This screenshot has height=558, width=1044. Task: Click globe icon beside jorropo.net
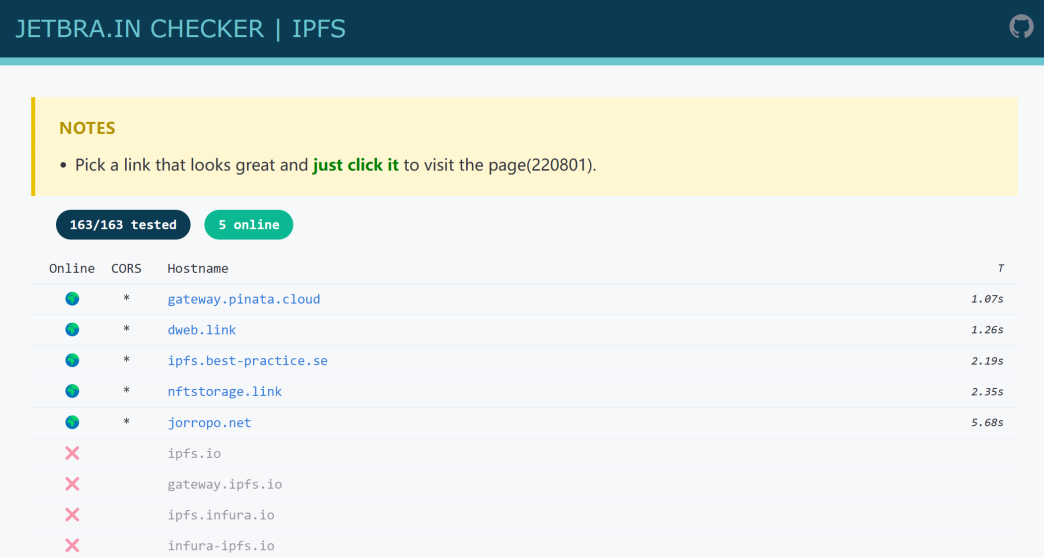click(x=72, y=423)
